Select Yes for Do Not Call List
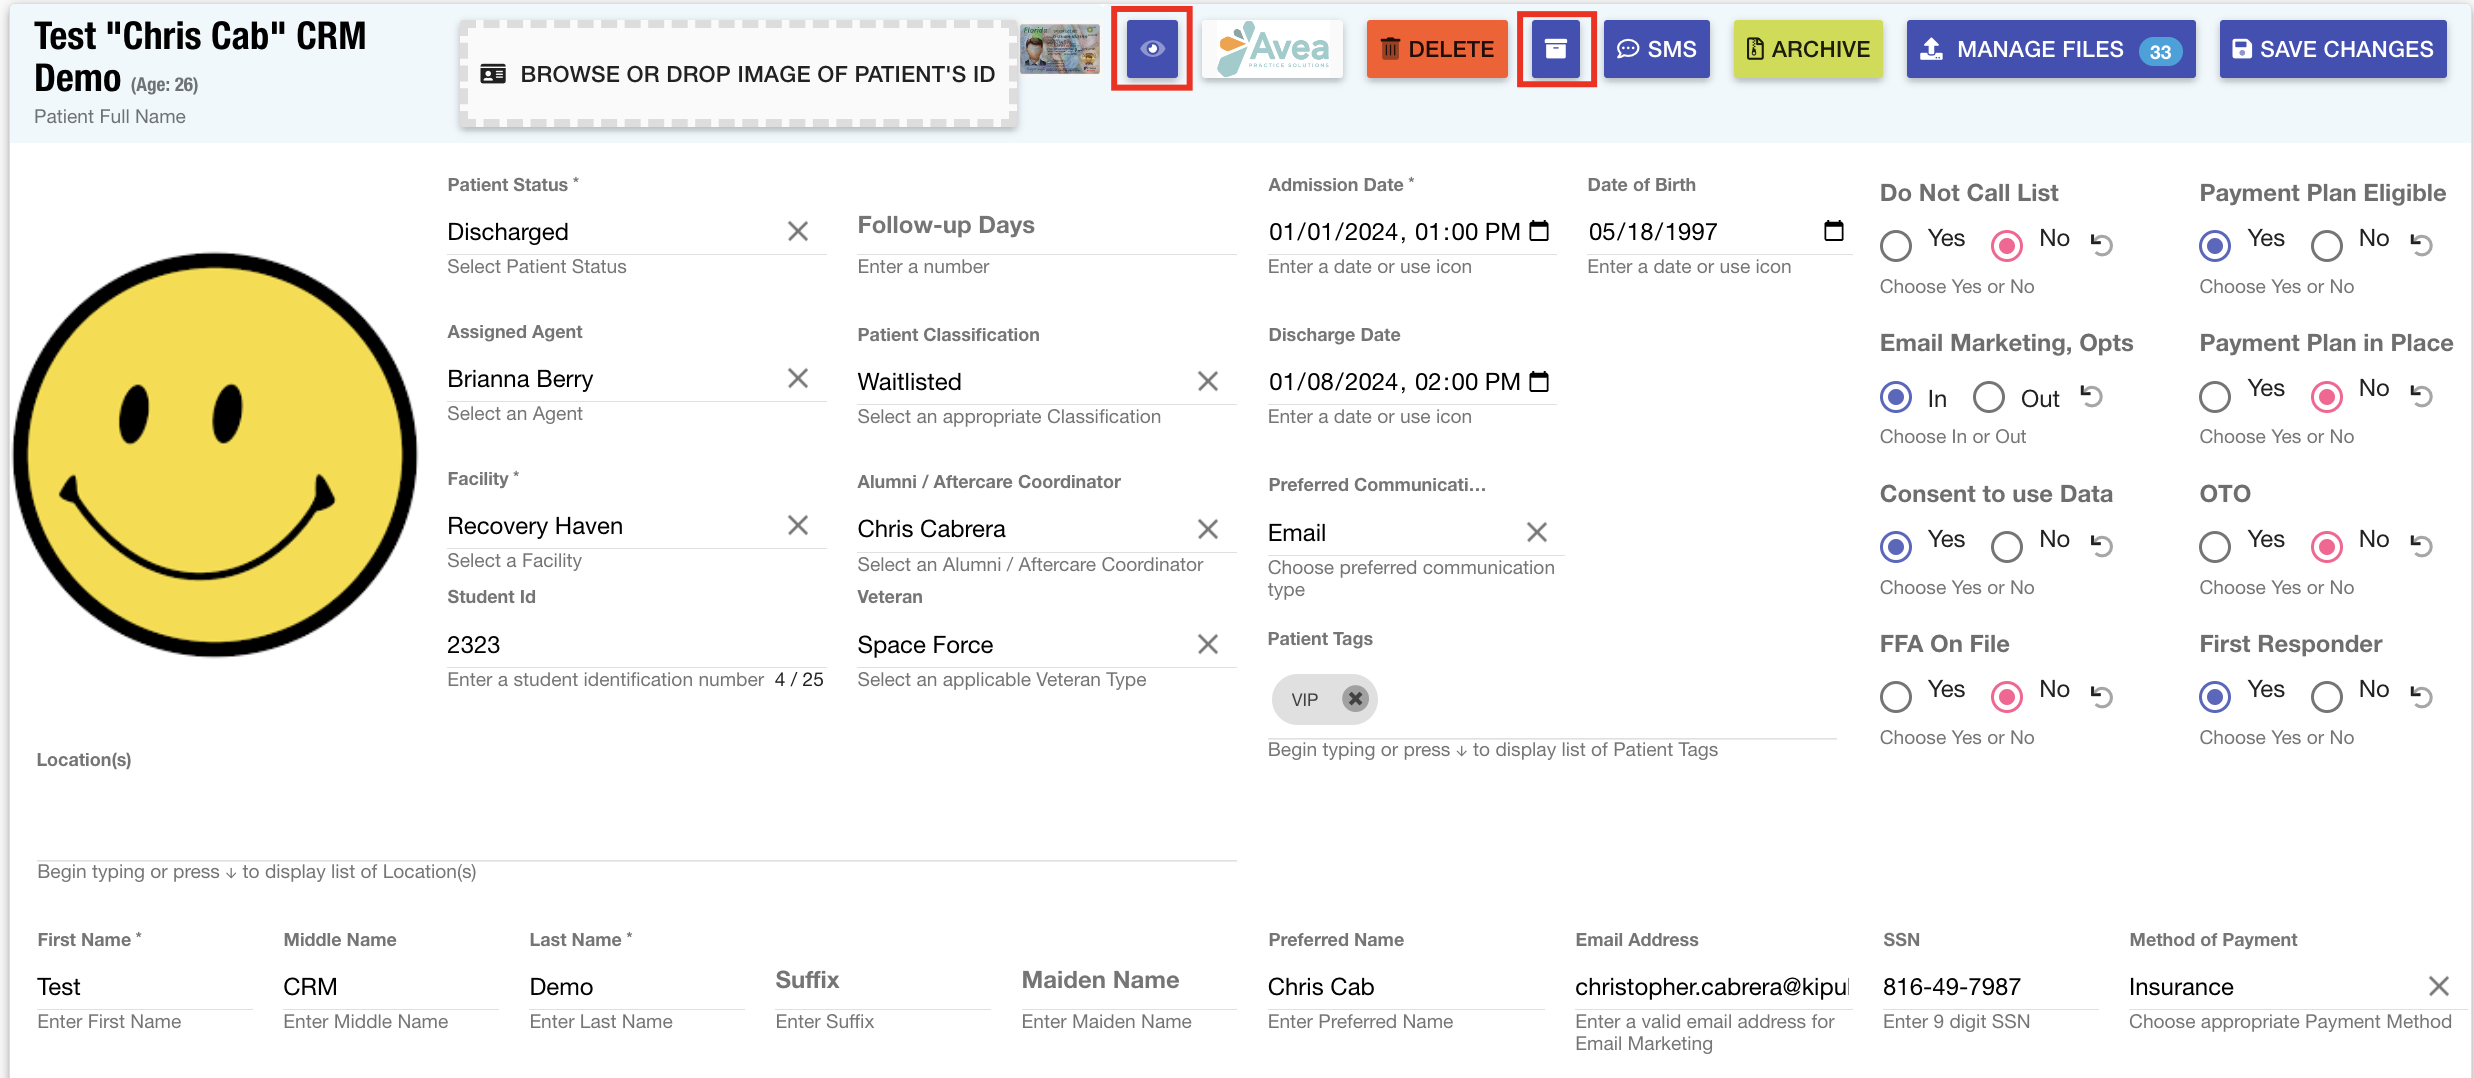Image resolution: width=2474 pixels, height=1078 pixels. [1896, 245]
